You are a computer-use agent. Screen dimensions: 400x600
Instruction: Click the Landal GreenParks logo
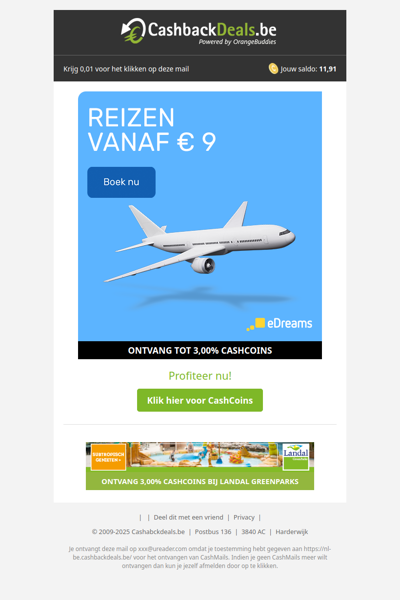(296, 457)
